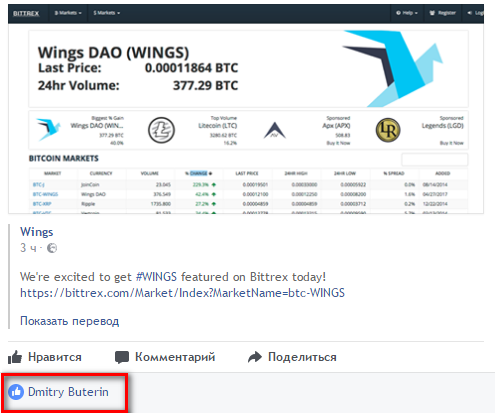495x413 pixels.
Task: Open the BTC-WINGS market link
Action: coord(45,194)
